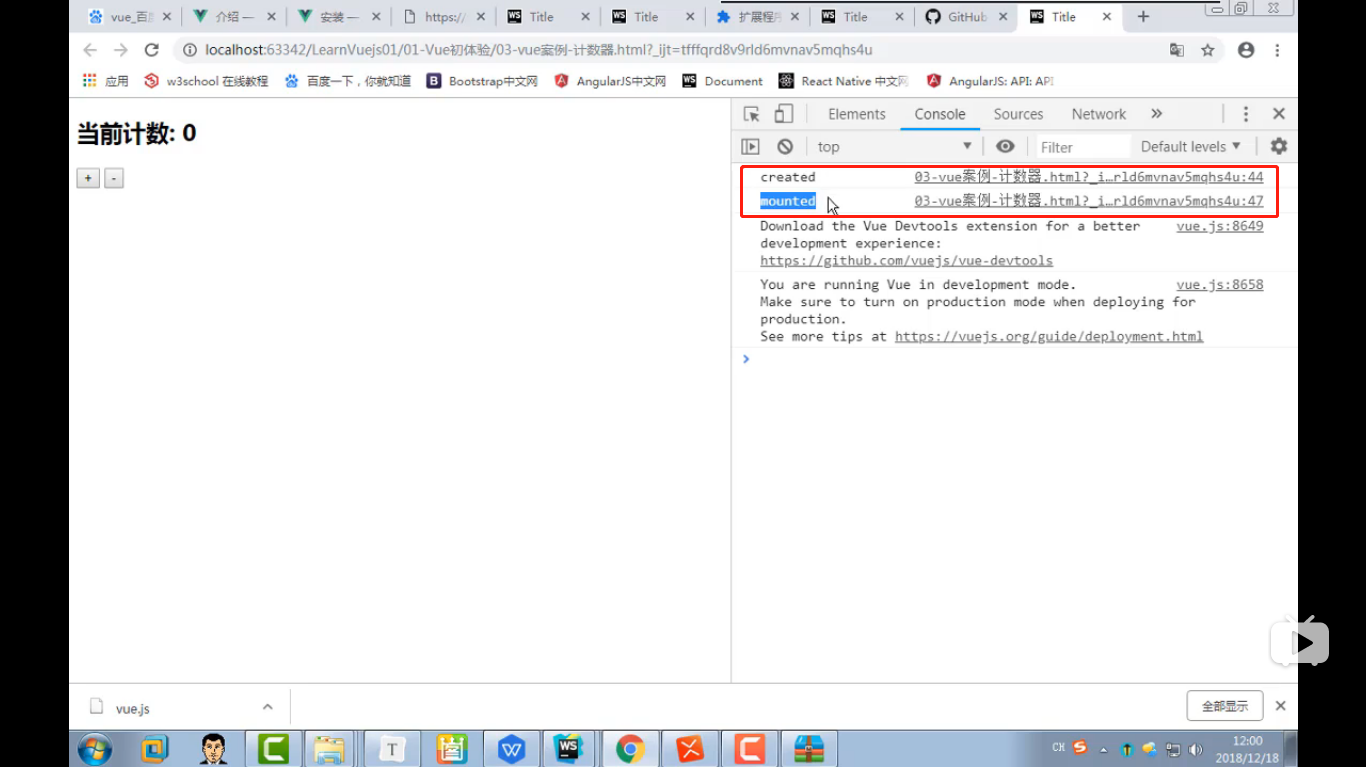The image size is (1366, 767).
Task: Open WinRAR from the taskbar
Action: click(809, 748)
